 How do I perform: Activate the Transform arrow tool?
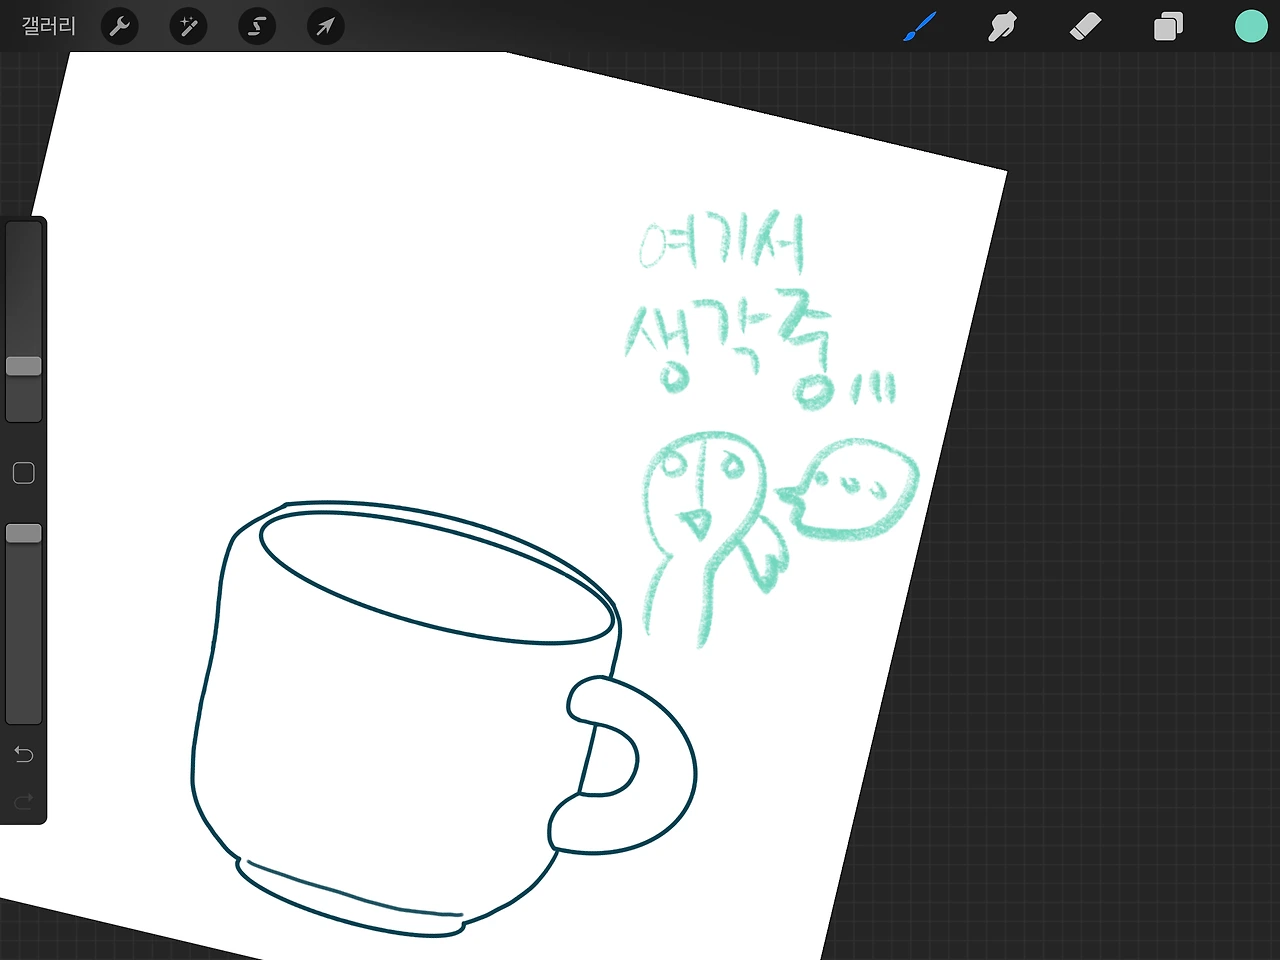pos(325,26)
